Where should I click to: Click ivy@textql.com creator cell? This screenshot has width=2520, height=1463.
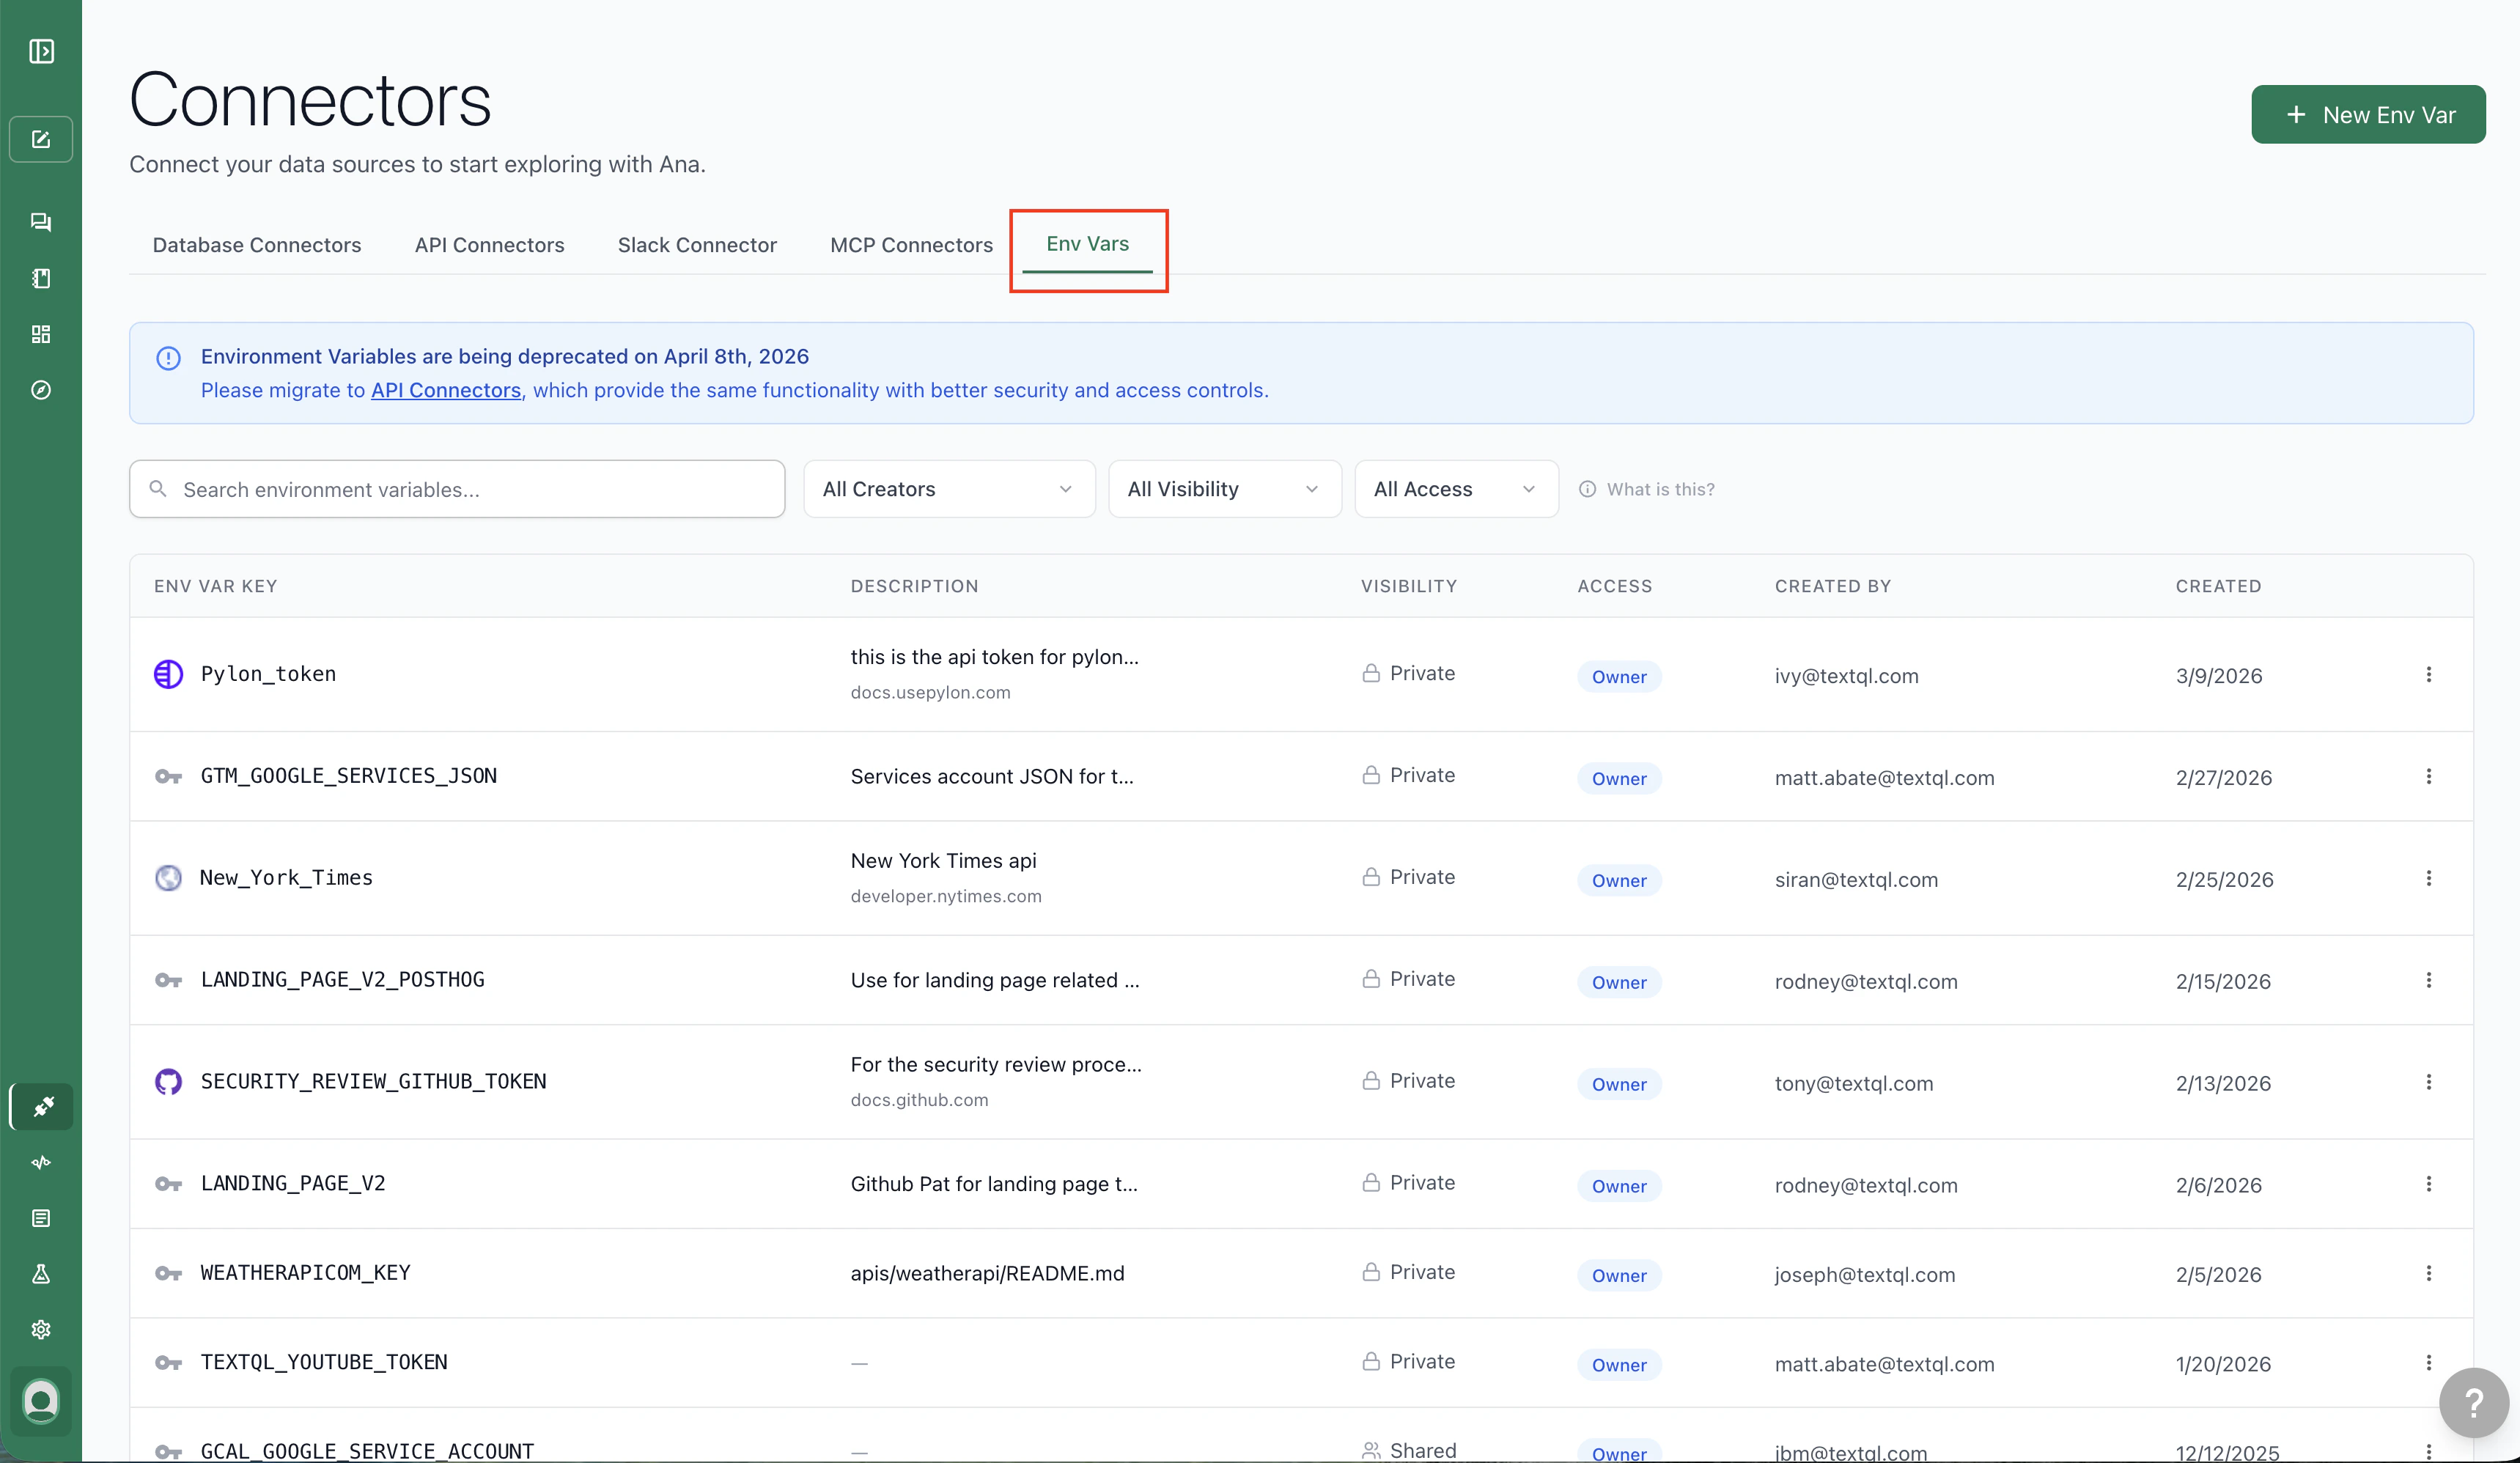(1846, 676)
